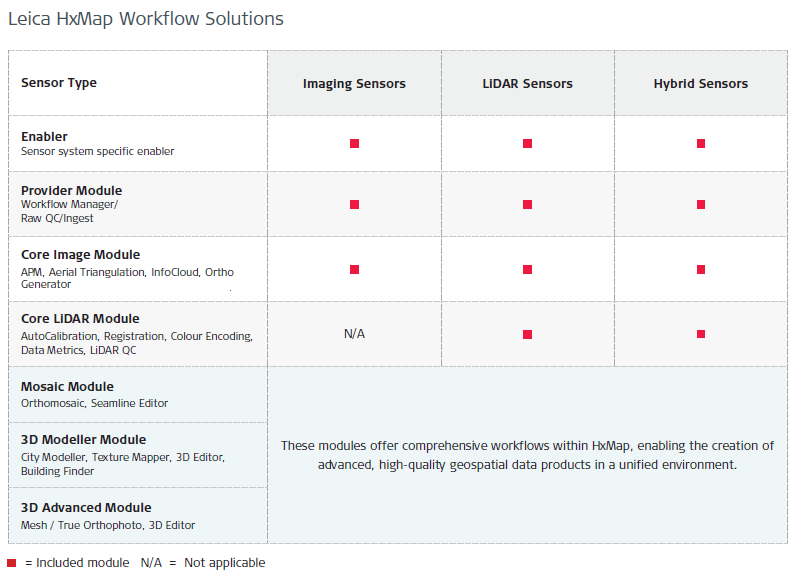The image size is (799, 576).
Task: Click Core Image Module marker under LiDAR Sensors
Action: [x=527, y=269]
